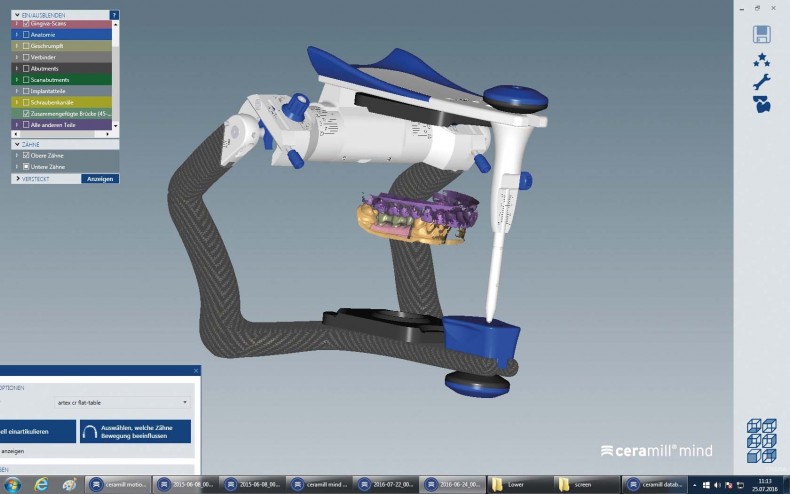This screenshot has height=494, width=790.
Task: Enable the Anatomie checkbox
Action: pos(26,34)
